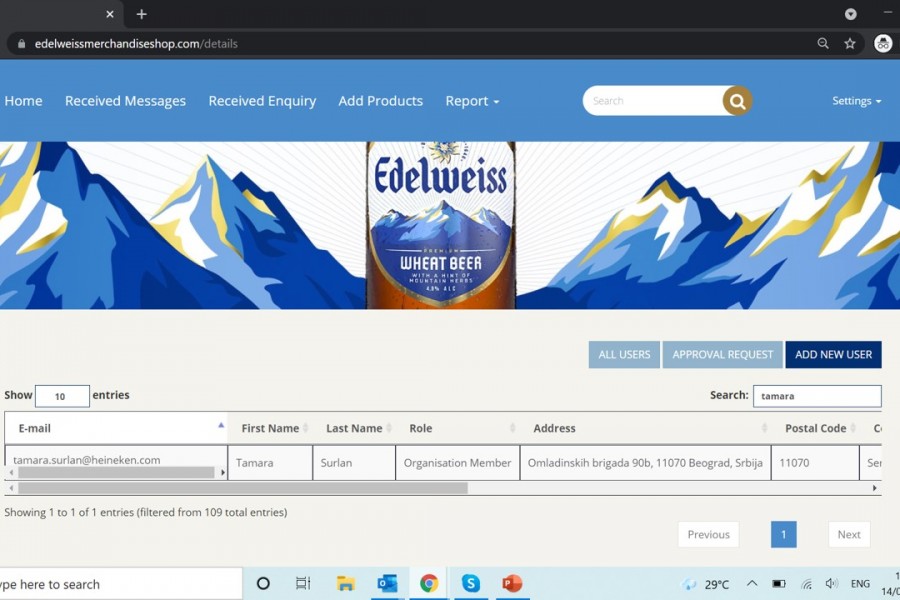The image size is (900, 600).
Task: Open a new browser tab
Action: [x=142, y=14]
